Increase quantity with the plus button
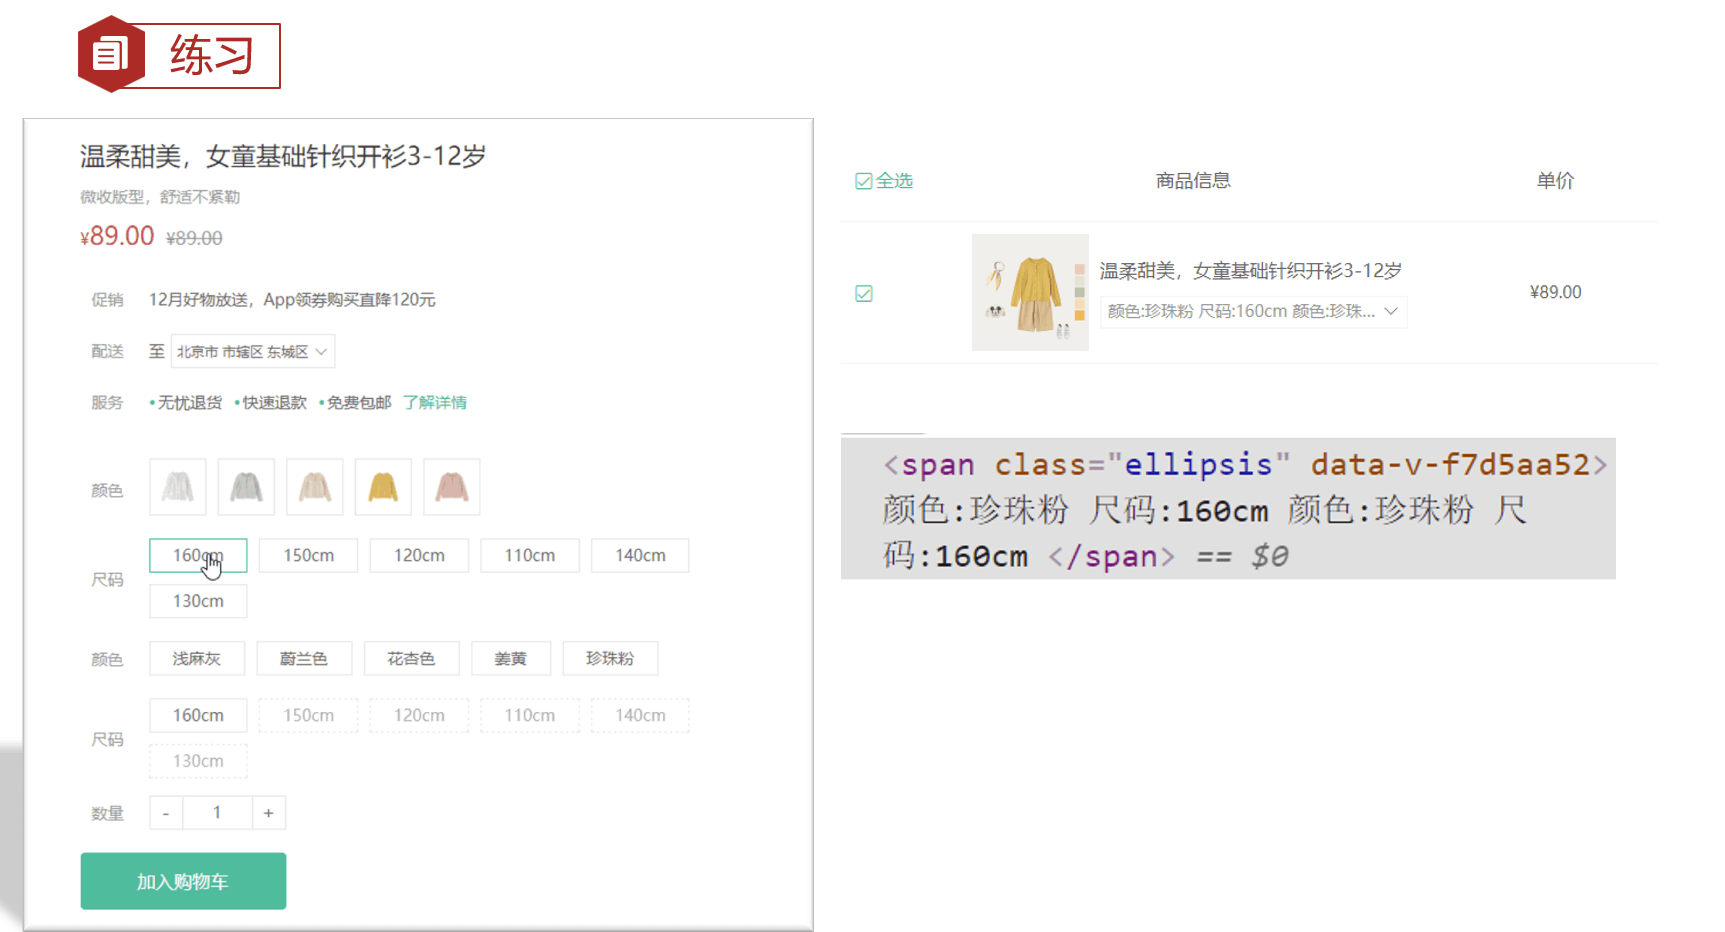Image resolution: width=1725 pixels, height=932 pixels. tap(269, 813)
